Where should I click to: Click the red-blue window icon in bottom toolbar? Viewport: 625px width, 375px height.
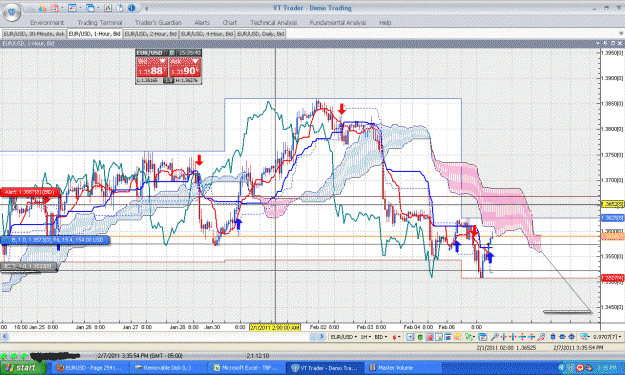pyautogui.click(x=448, y=337)
